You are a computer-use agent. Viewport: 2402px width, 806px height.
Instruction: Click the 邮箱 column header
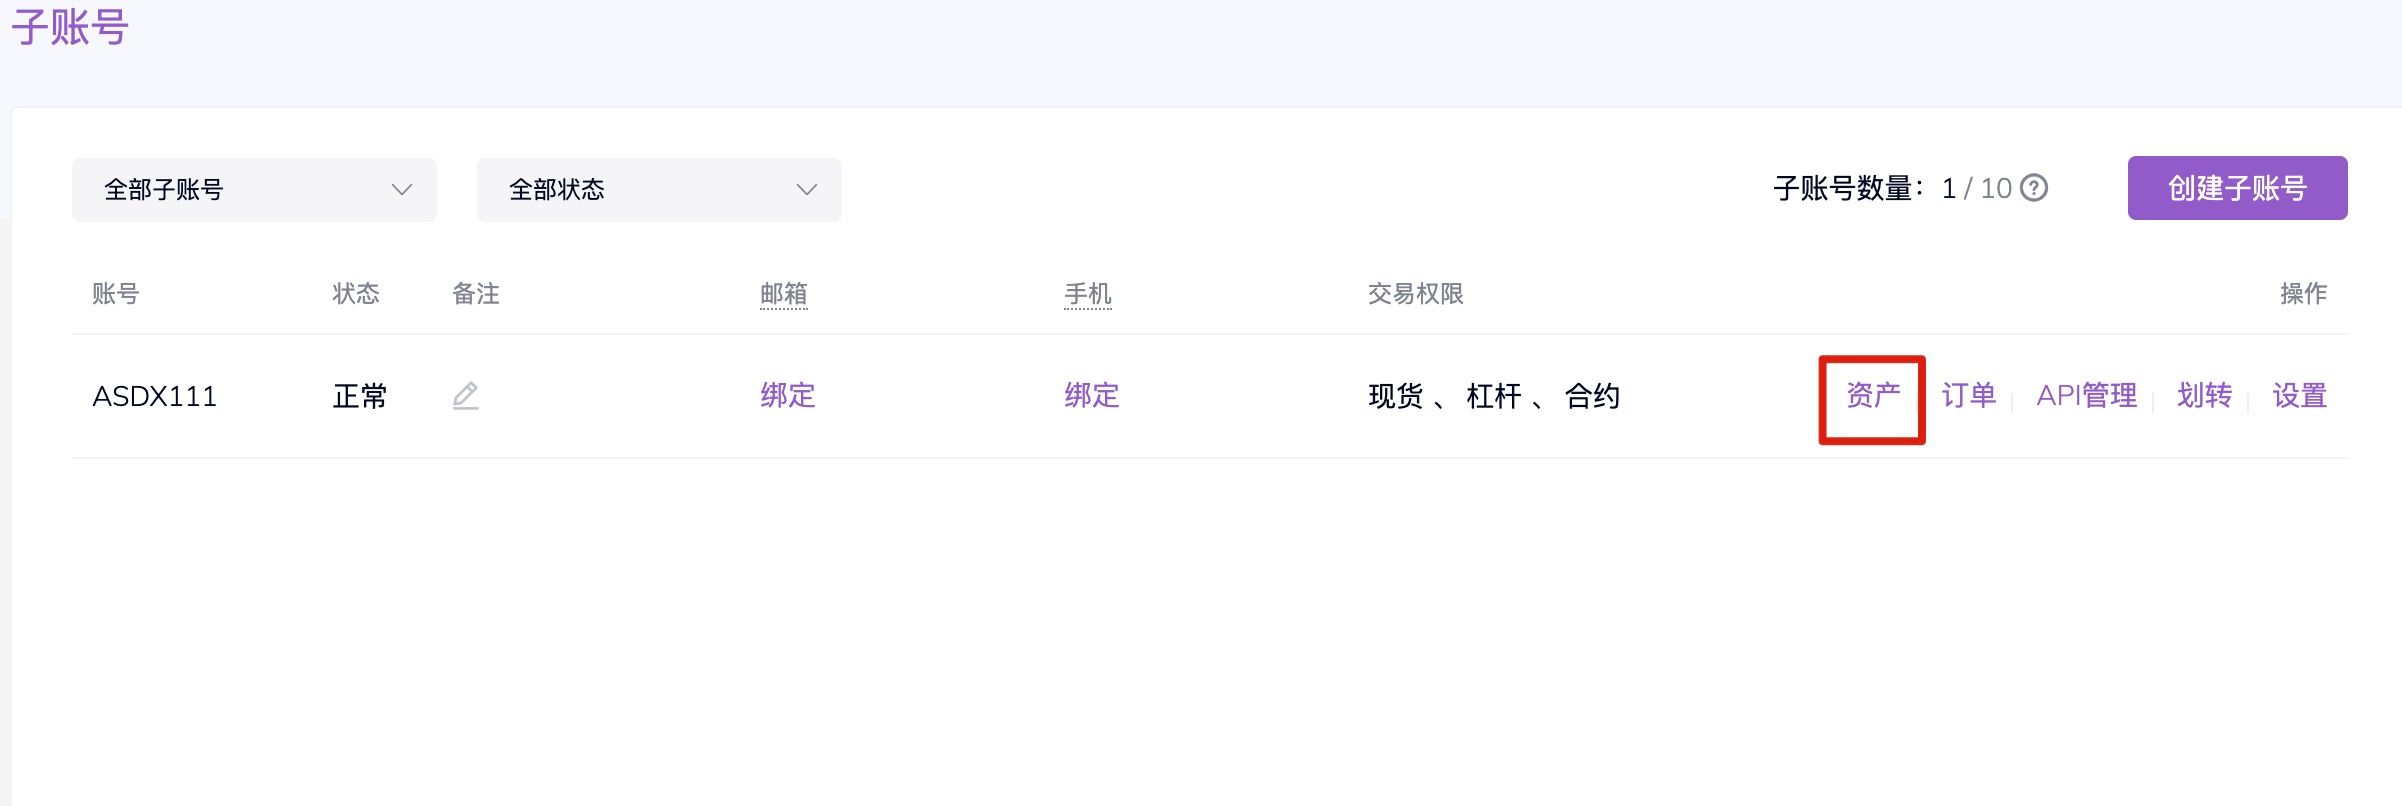pyautogui.click(x=784, y=294)
